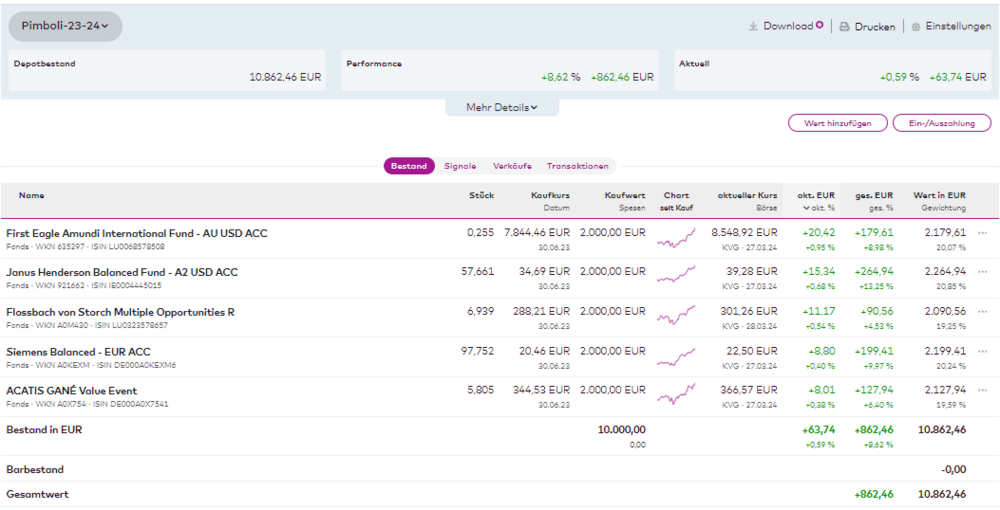Open three-dot menu for First Eagle Amundi row
The image size is (1000, 510).
982,233
